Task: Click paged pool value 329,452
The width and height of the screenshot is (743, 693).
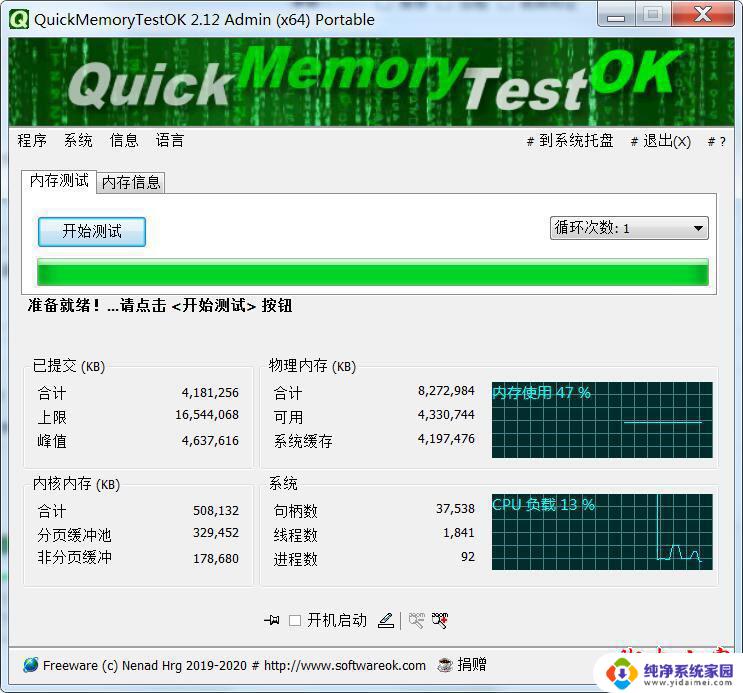Action: pos(216,532)
